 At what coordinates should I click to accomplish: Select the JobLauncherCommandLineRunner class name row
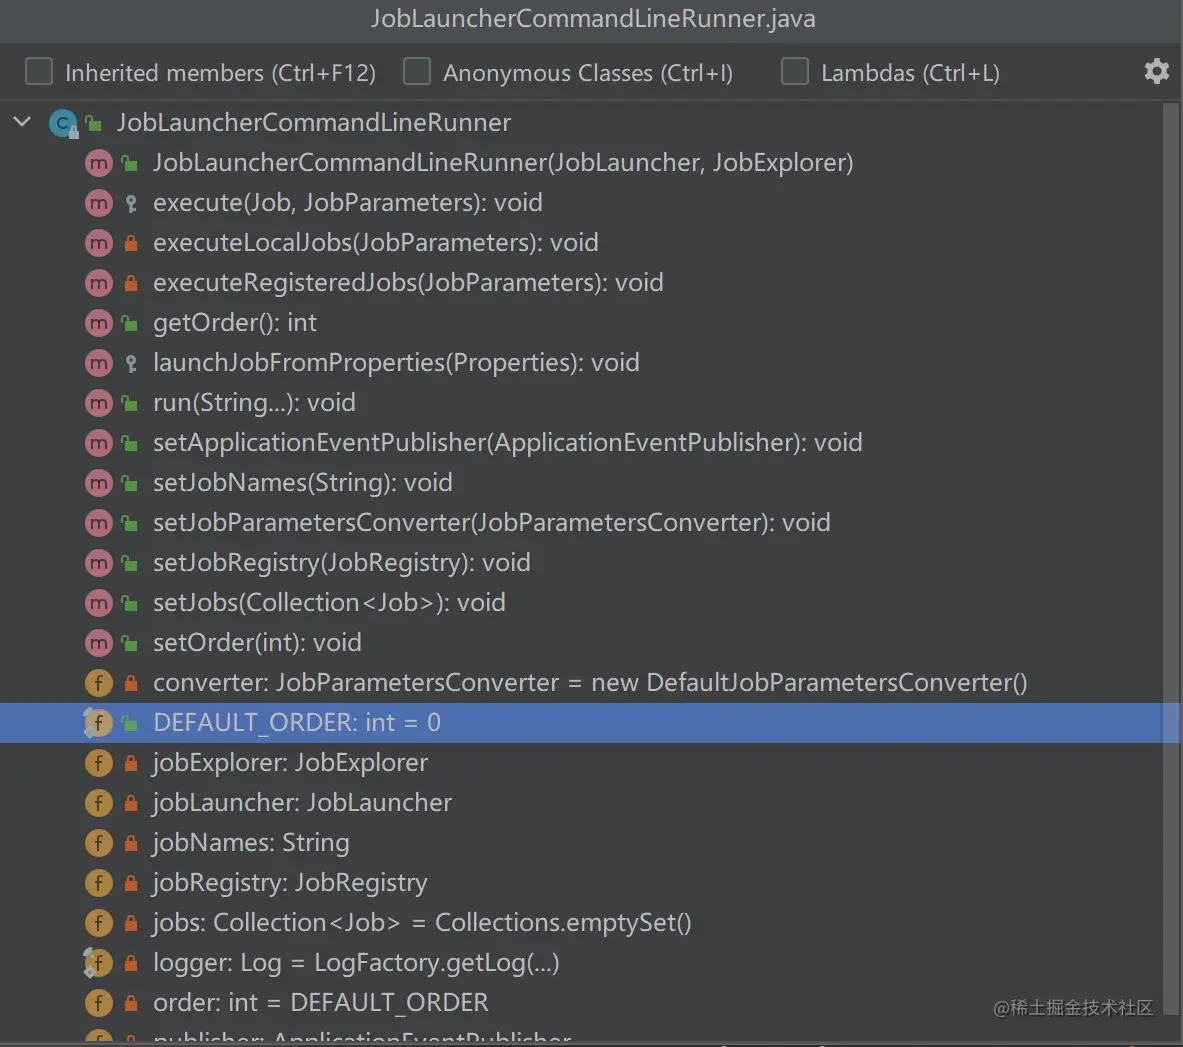(313, 122)
